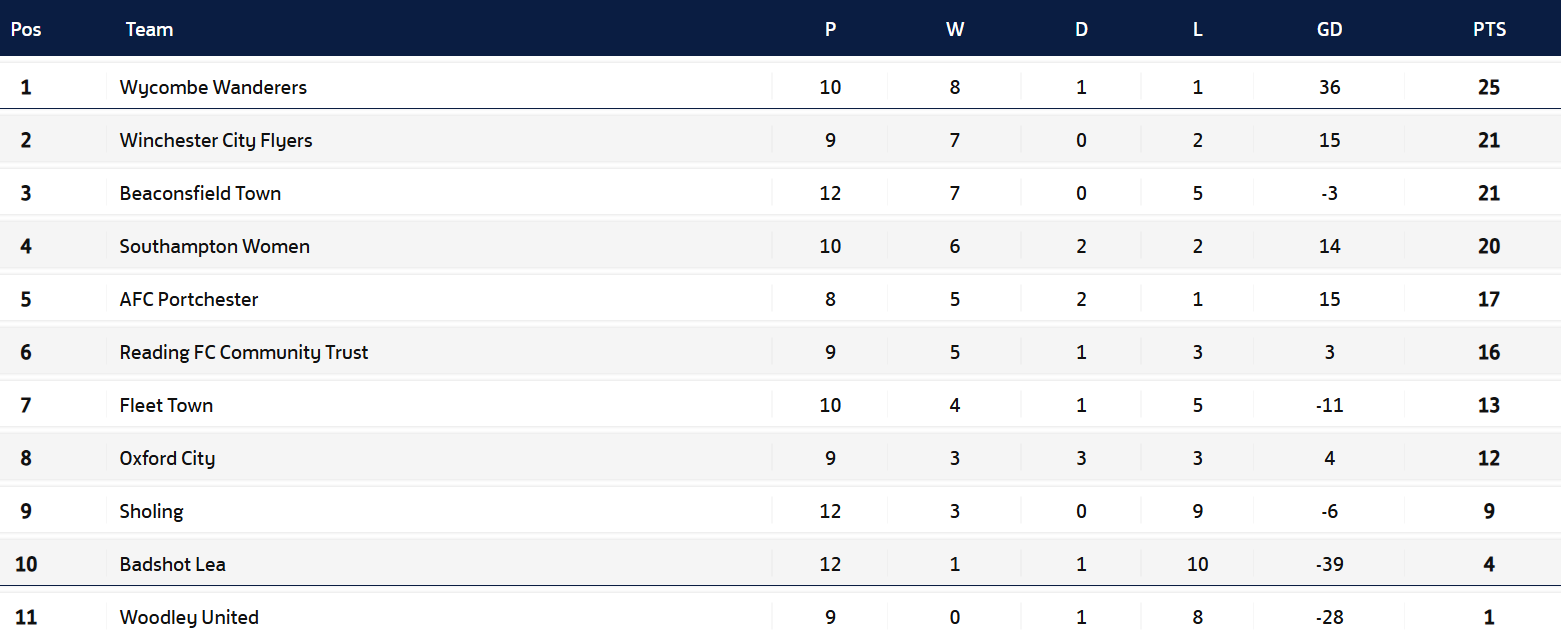This screenshot has height=637, width=1561.
Task: Click the D (draws) column header
Action: coord(1081,29)
